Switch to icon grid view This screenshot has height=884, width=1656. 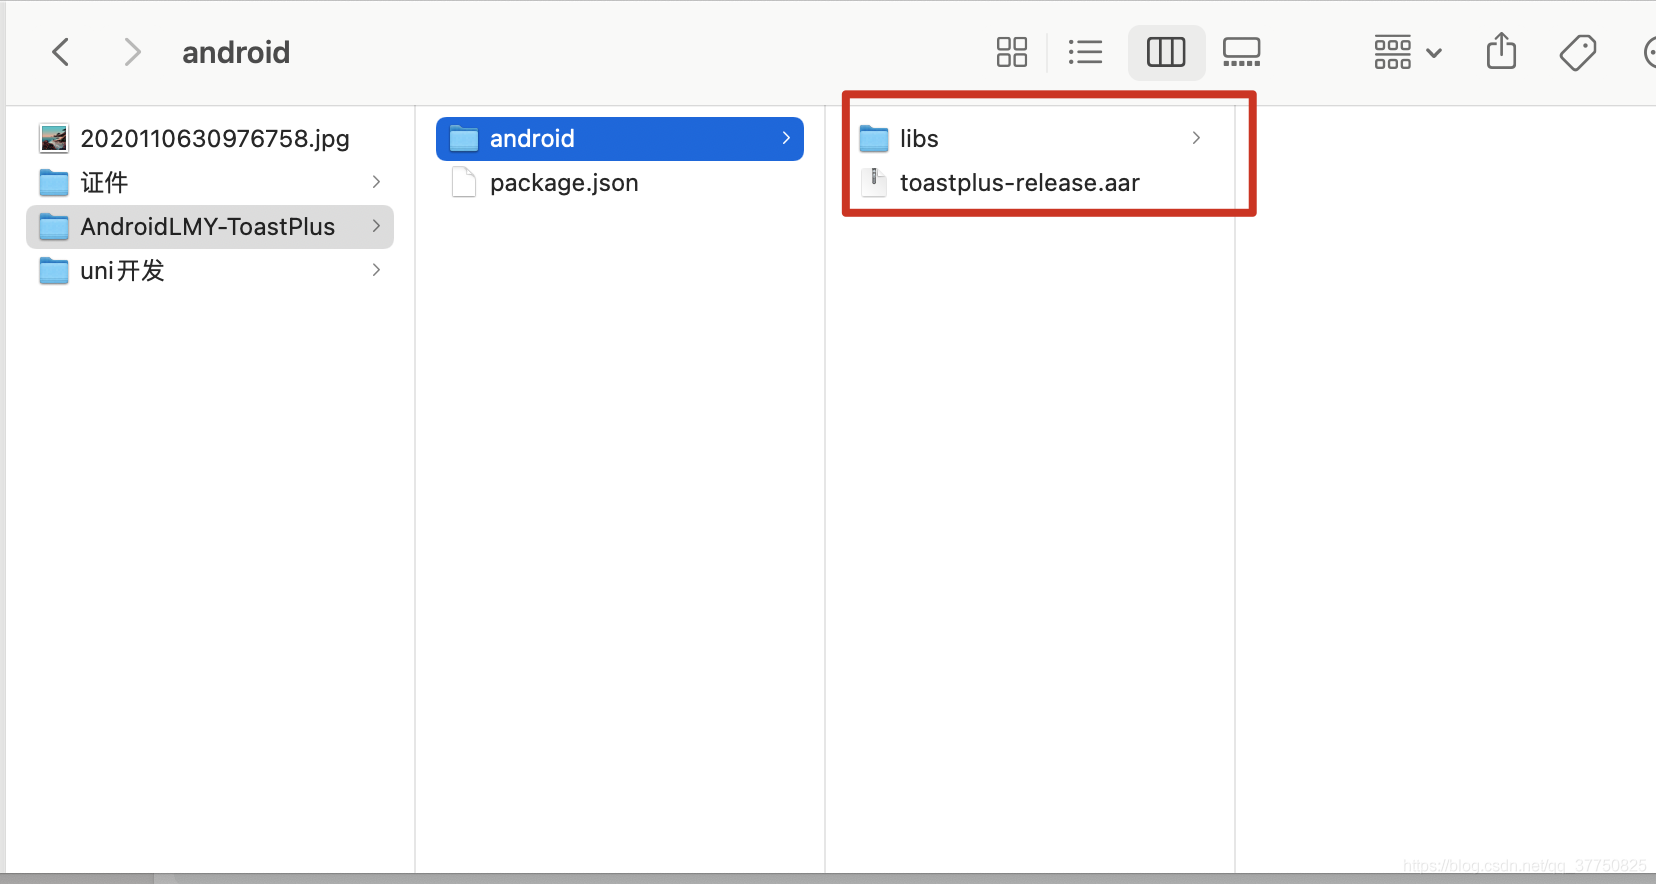click(1012, 52)
